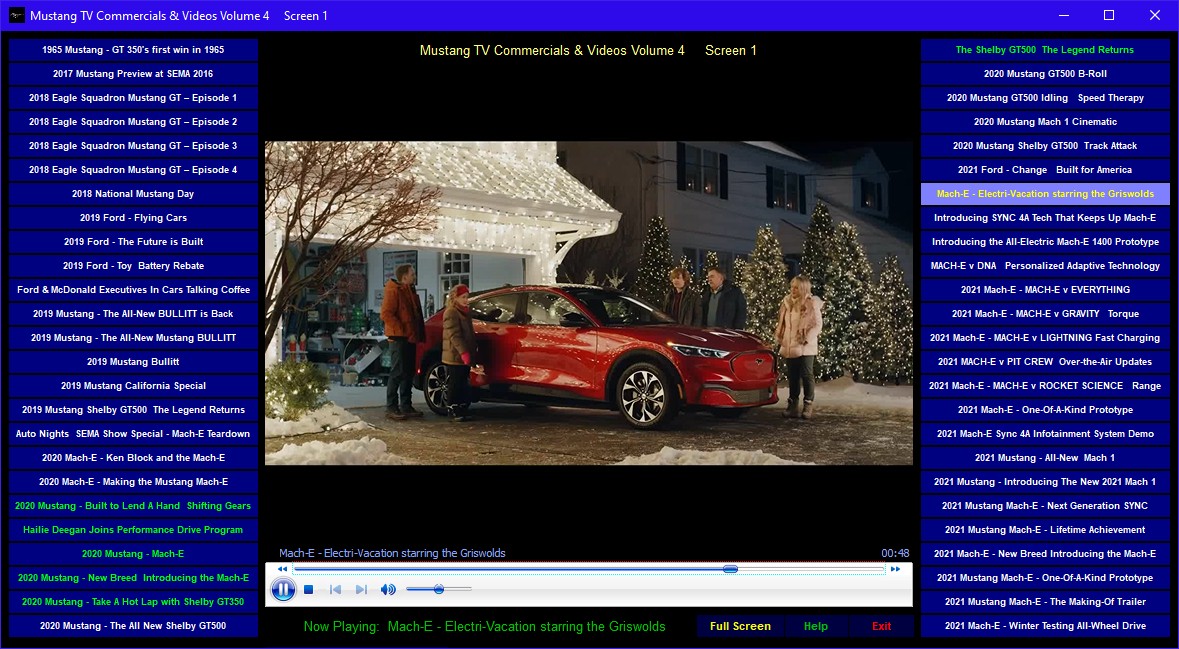Select 2021 Mustang Mach-E - Lifetime Achievement
Screen dimensions: 1179x649
click(x=1045, y=530)
